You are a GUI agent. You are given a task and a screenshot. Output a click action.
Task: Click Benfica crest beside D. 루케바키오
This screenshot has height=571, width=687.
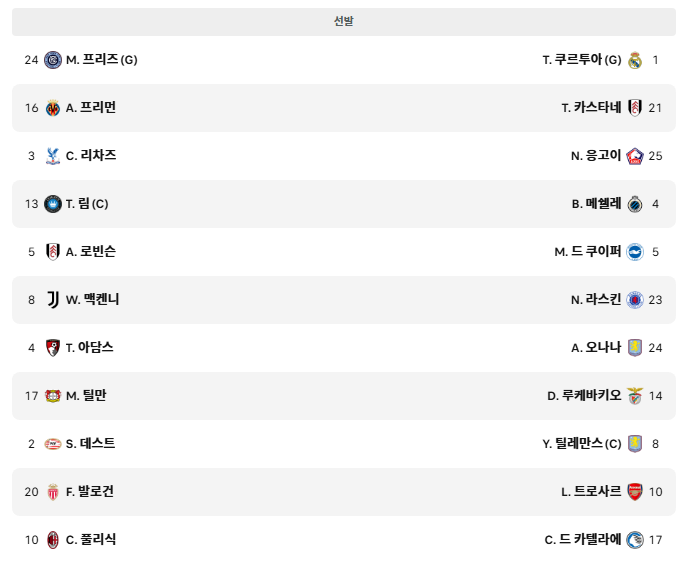pos(635,396)
